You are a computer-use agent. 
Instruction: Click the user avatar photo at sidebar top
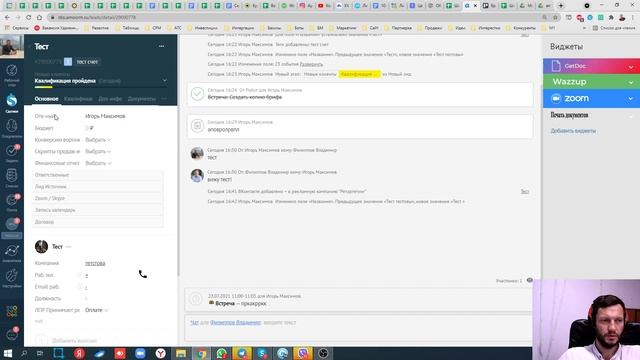point(12,46)
